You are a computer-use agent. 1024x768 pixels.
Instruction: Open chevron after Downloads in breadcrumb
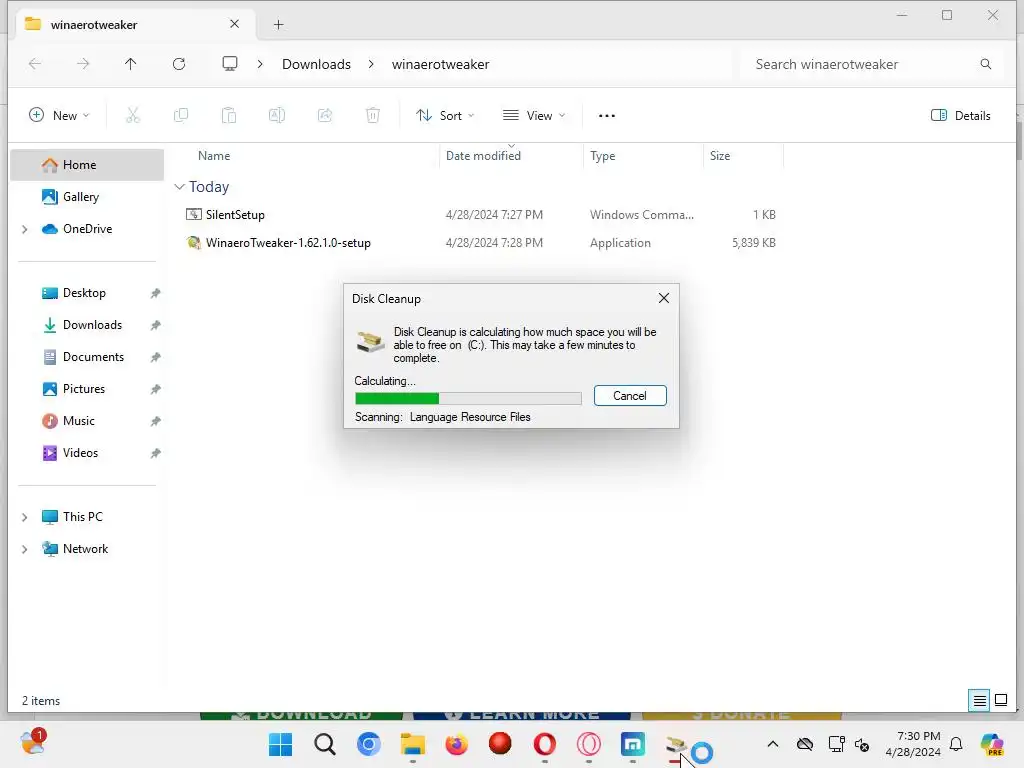(x=371, y=64)
